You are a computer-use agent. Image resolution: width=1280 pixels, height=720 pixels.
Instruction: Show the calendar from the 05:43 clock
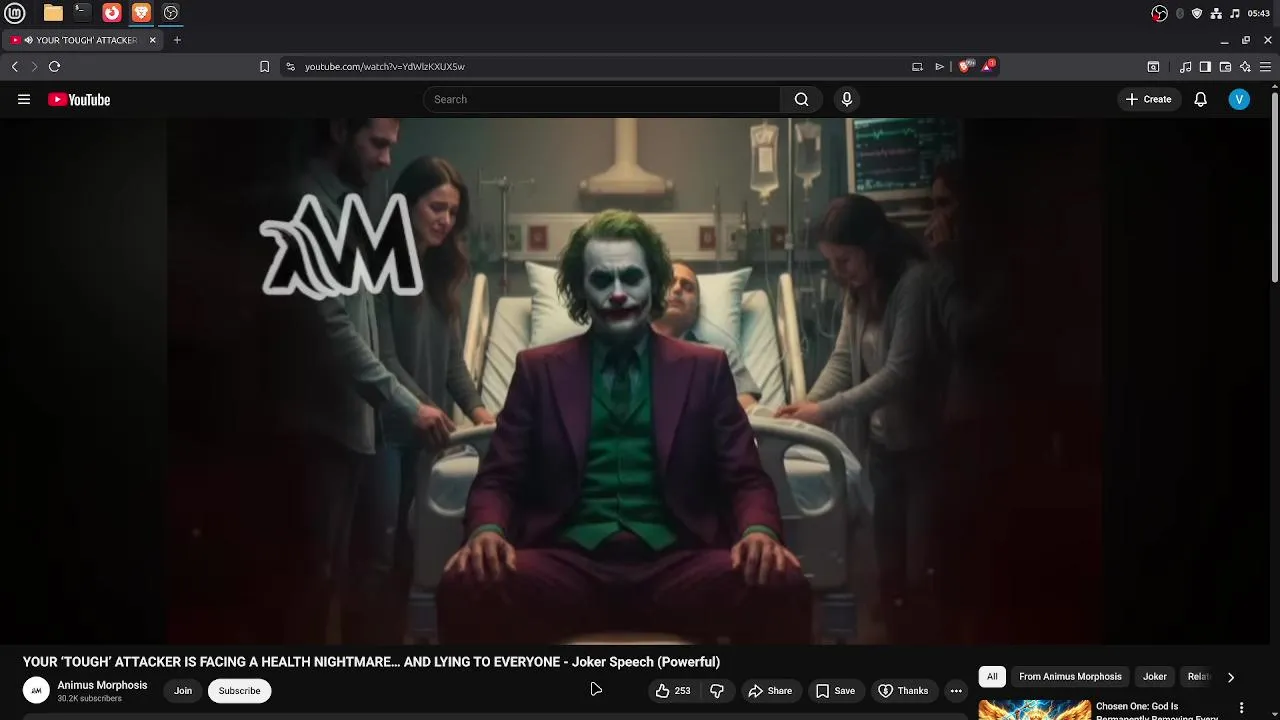pos(1259,13)
